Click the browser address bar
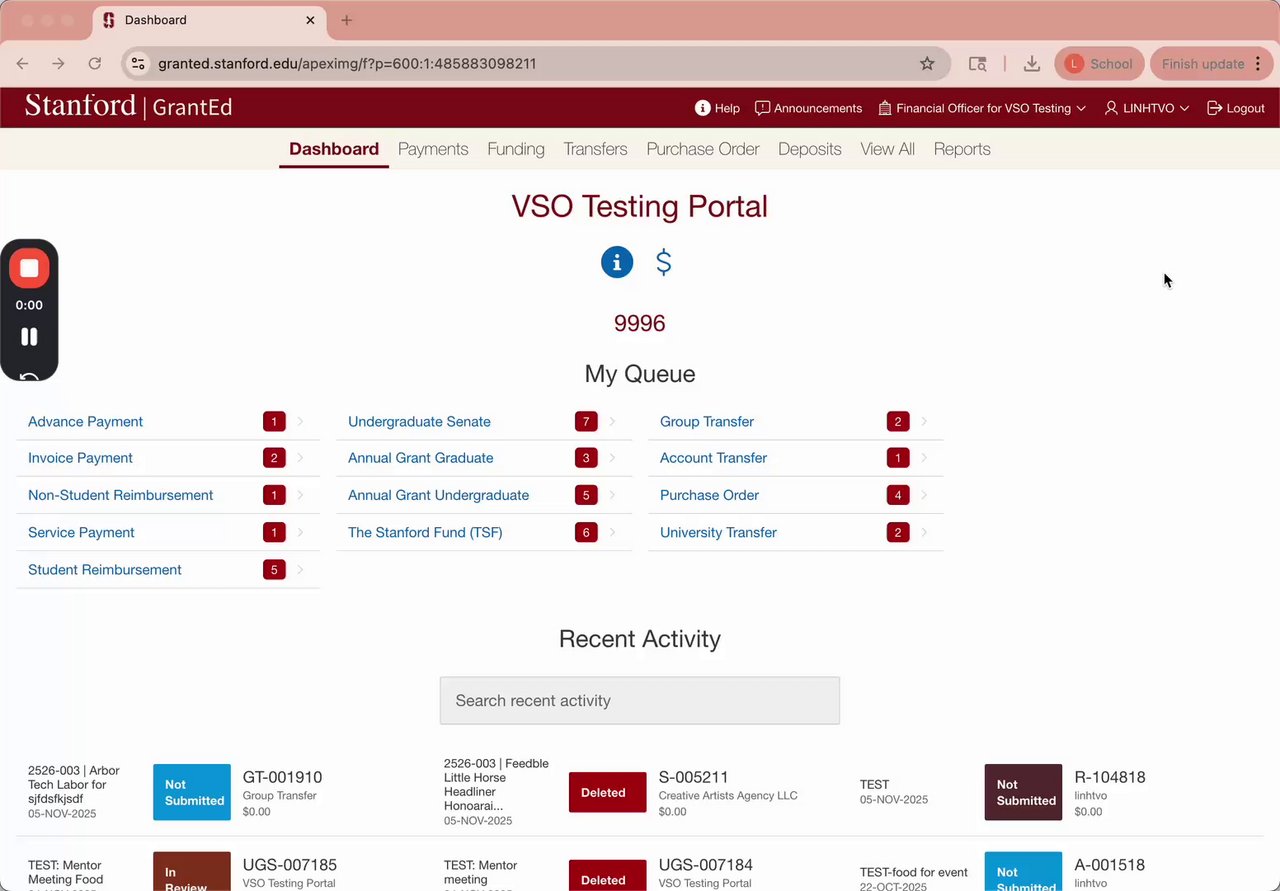Viewport: 1280px width, 891px height. (x=534, y=63)
